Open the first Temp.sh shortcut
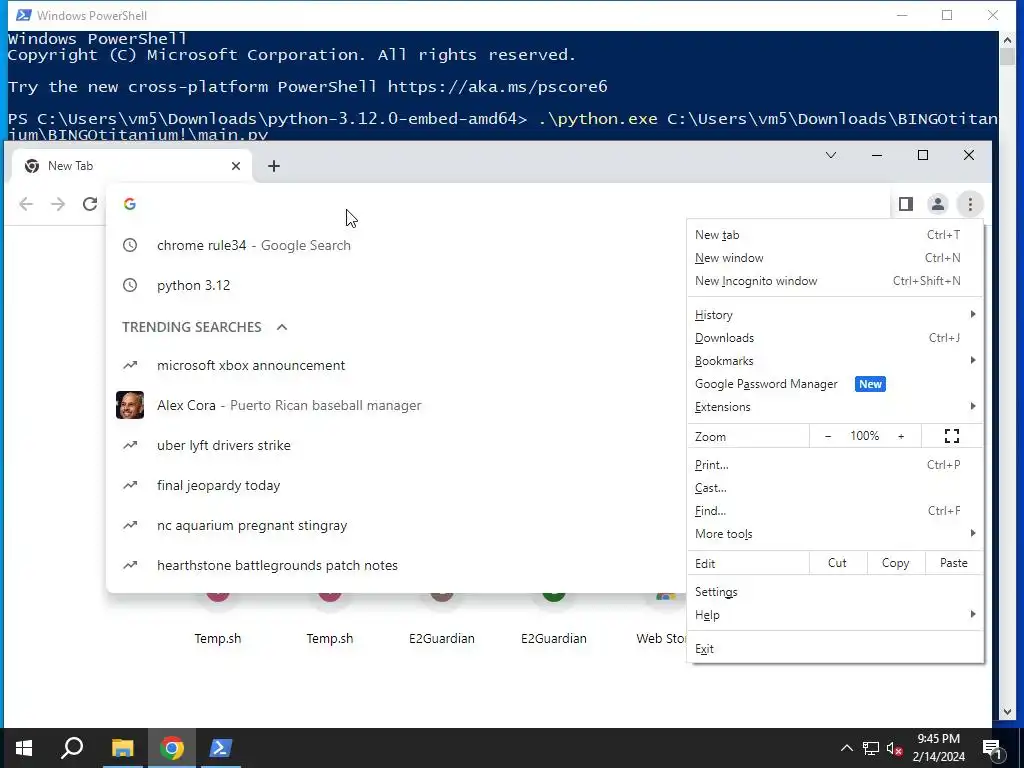 [217, 617]
